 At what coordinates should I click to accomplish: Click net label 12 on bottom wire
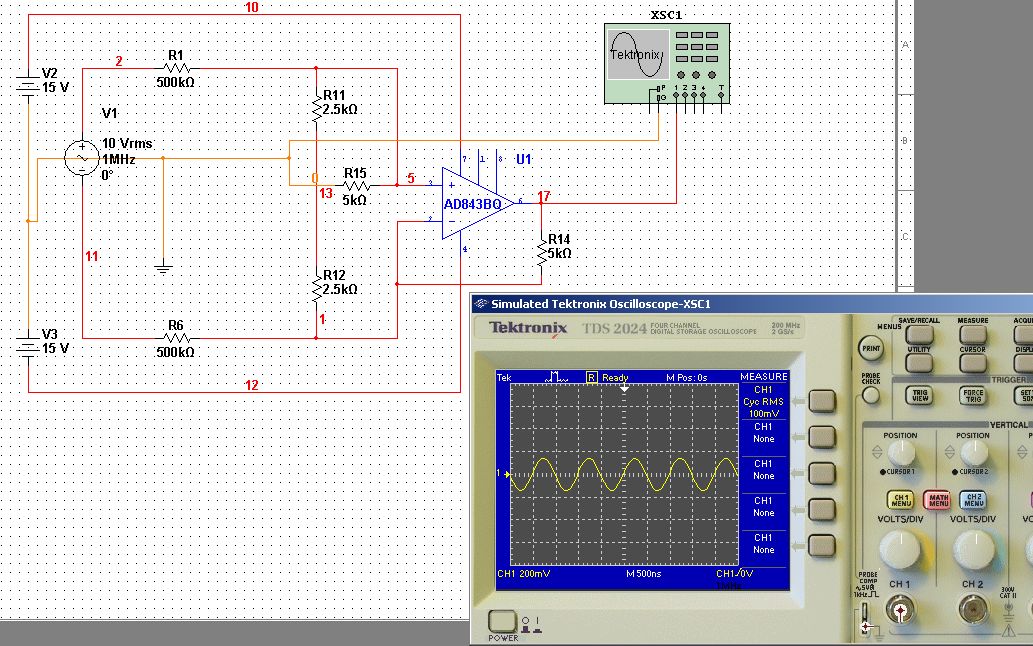click(x=252, y=385)
